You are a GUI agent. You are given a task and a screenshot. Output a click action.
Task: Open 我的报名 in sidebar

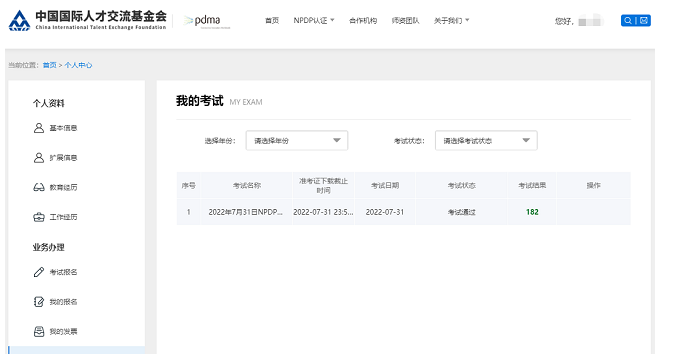pos(63,302)
